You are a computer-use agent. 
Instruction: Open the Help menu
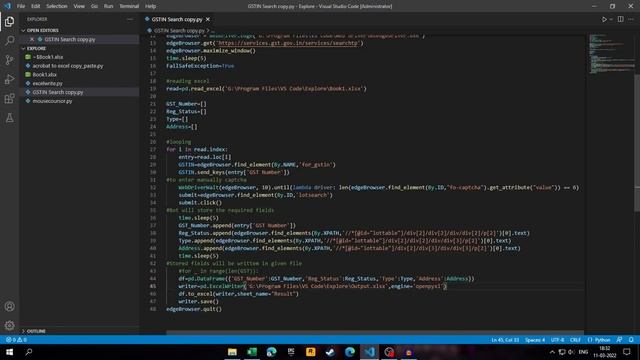[151, 6]
